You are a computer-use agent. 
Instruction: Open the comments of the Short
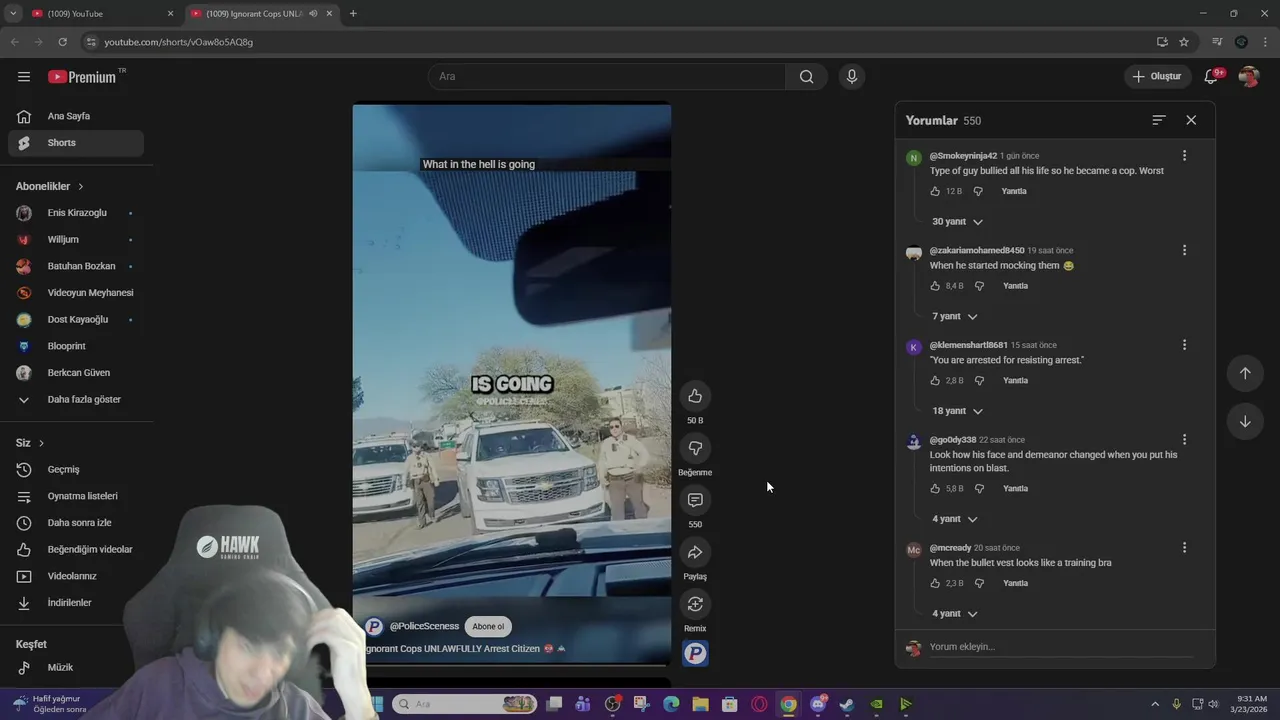(695, 500)
